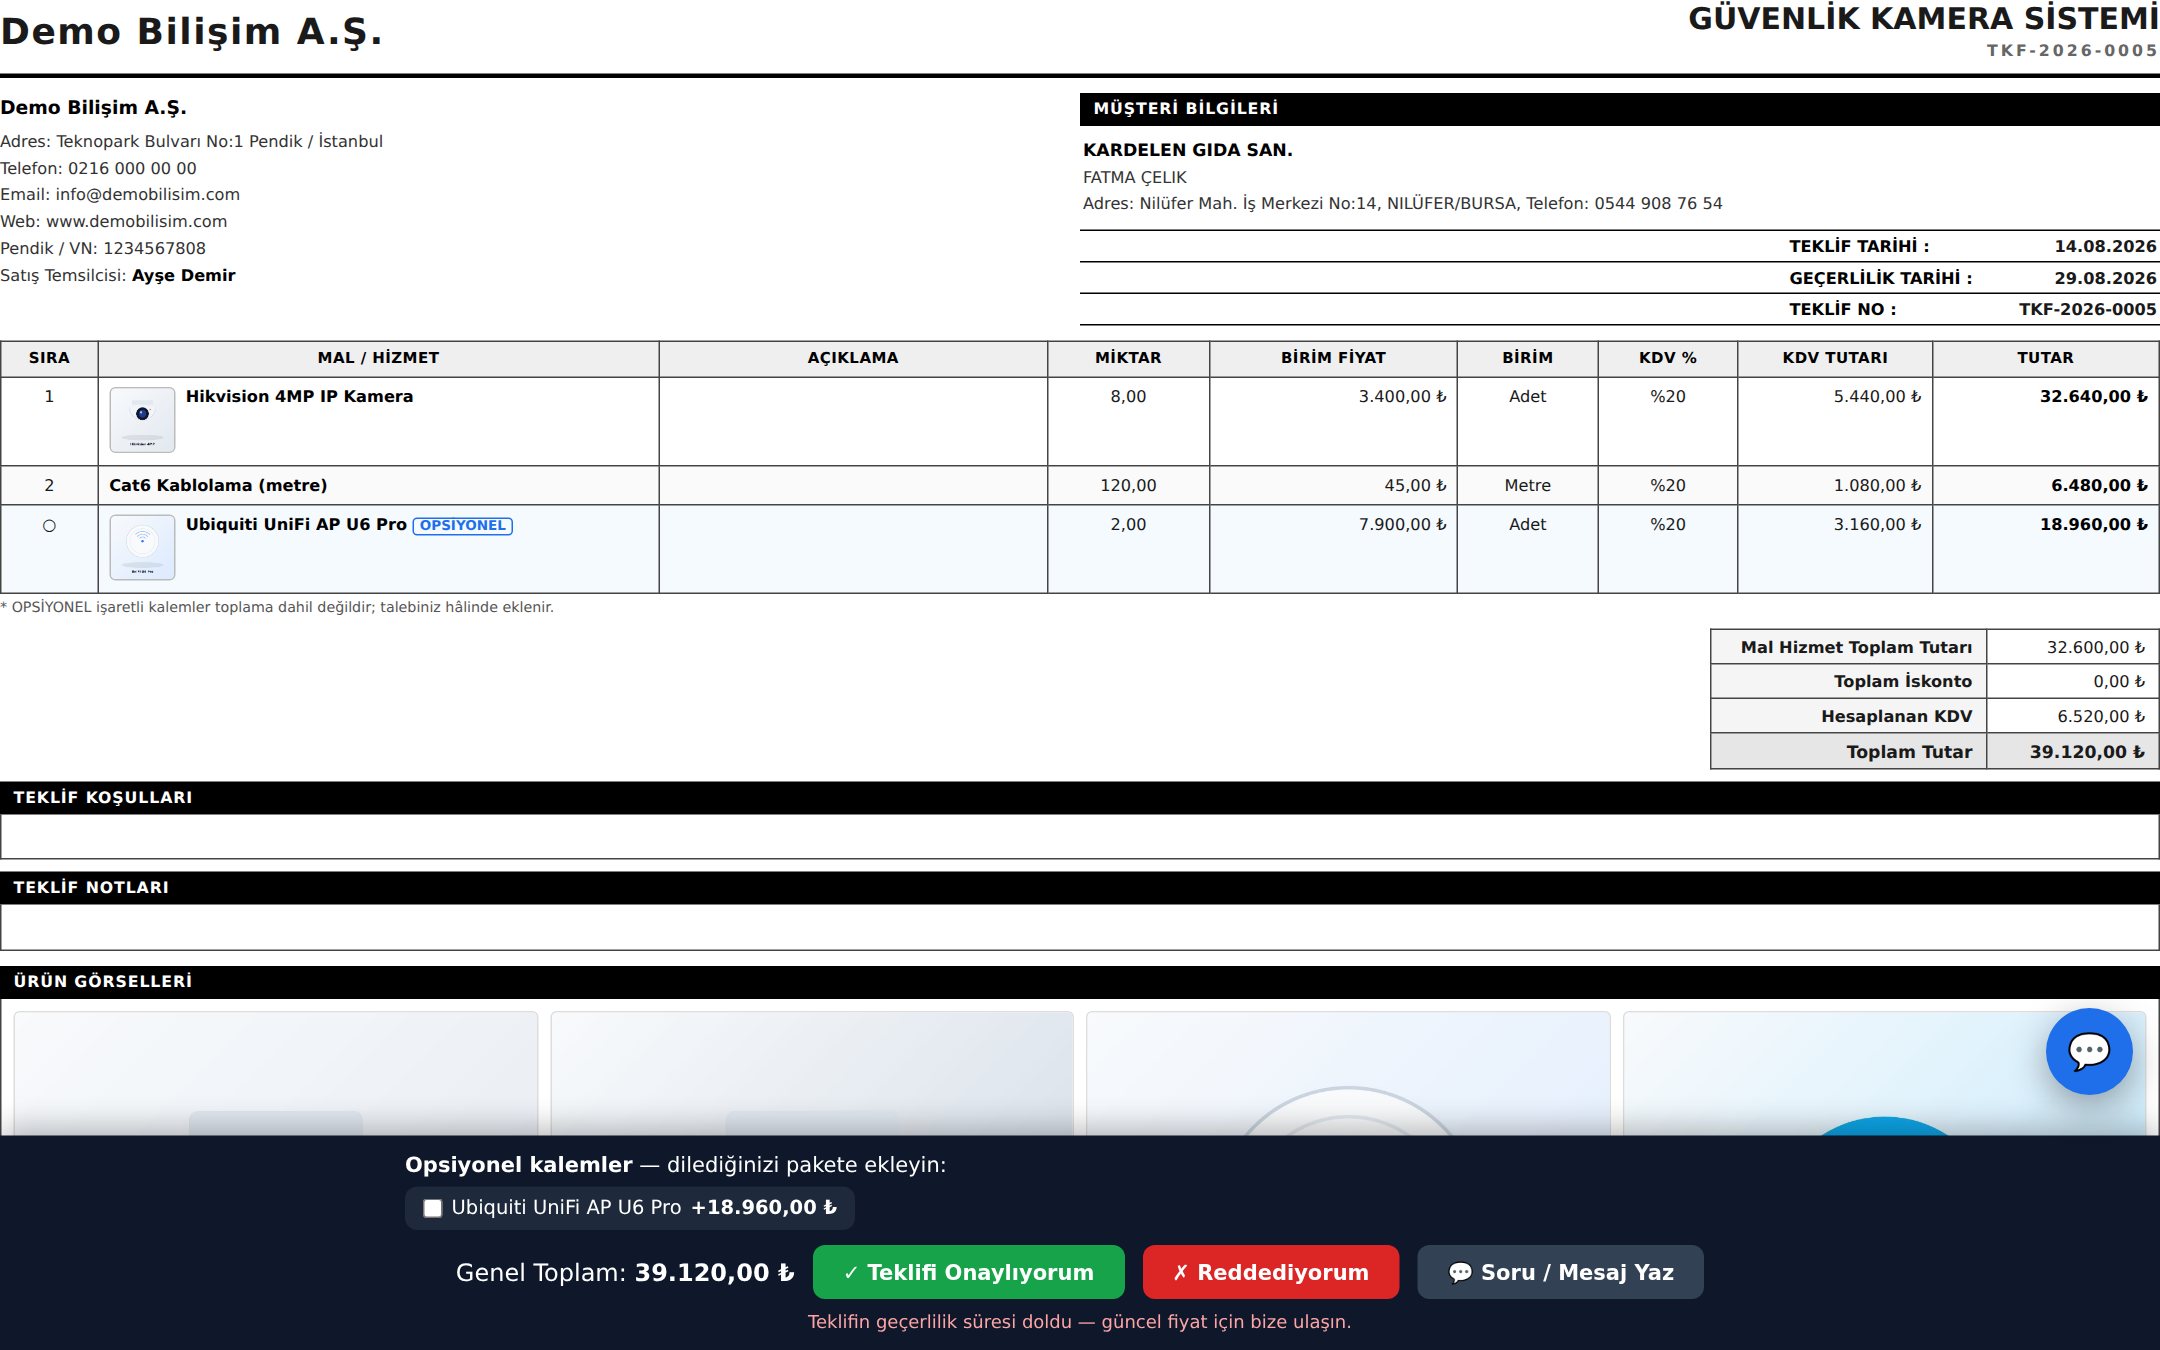Click Mal Hizmet Toplam Tutarı value
Image resolution: width=2160 pixels, height=1350 pixels.
point(2095,647)
